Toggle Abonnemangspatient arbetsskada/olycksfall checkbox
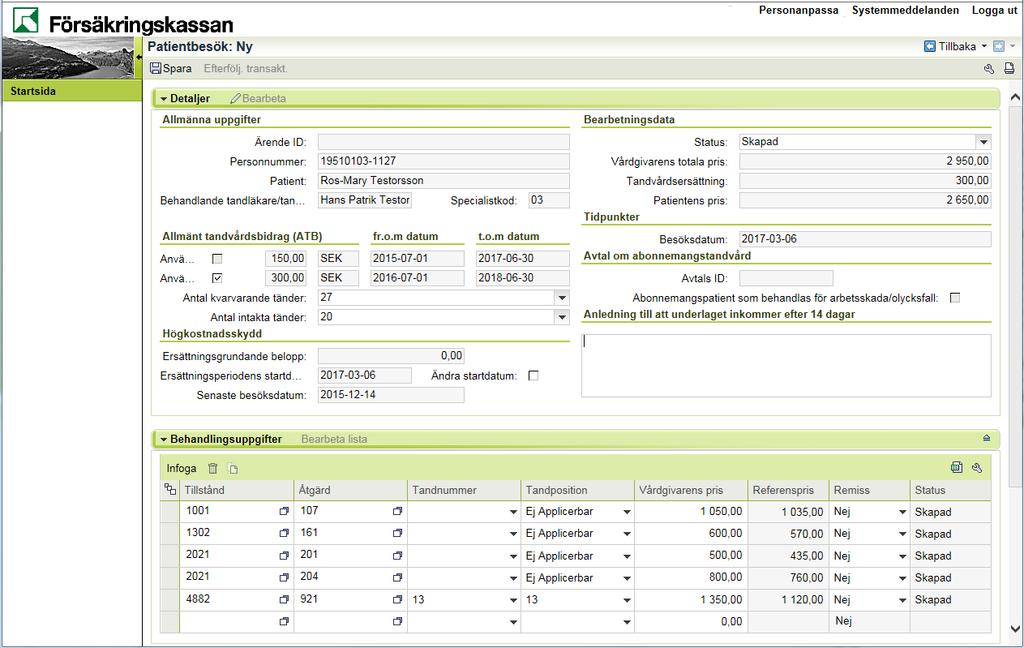This screenshot has height=648, width=1024. [955, 298]
